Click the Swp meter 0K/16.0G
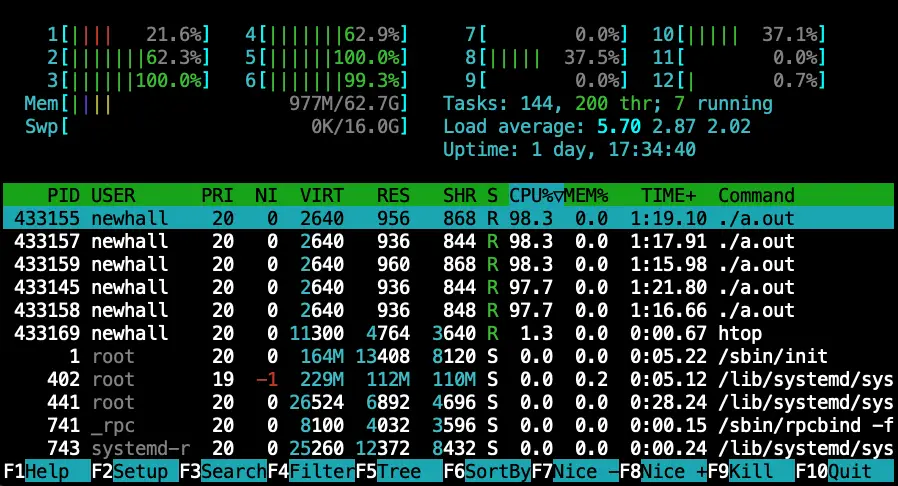Viewport: 898px width, 486px height. click(x=216, y=126)
